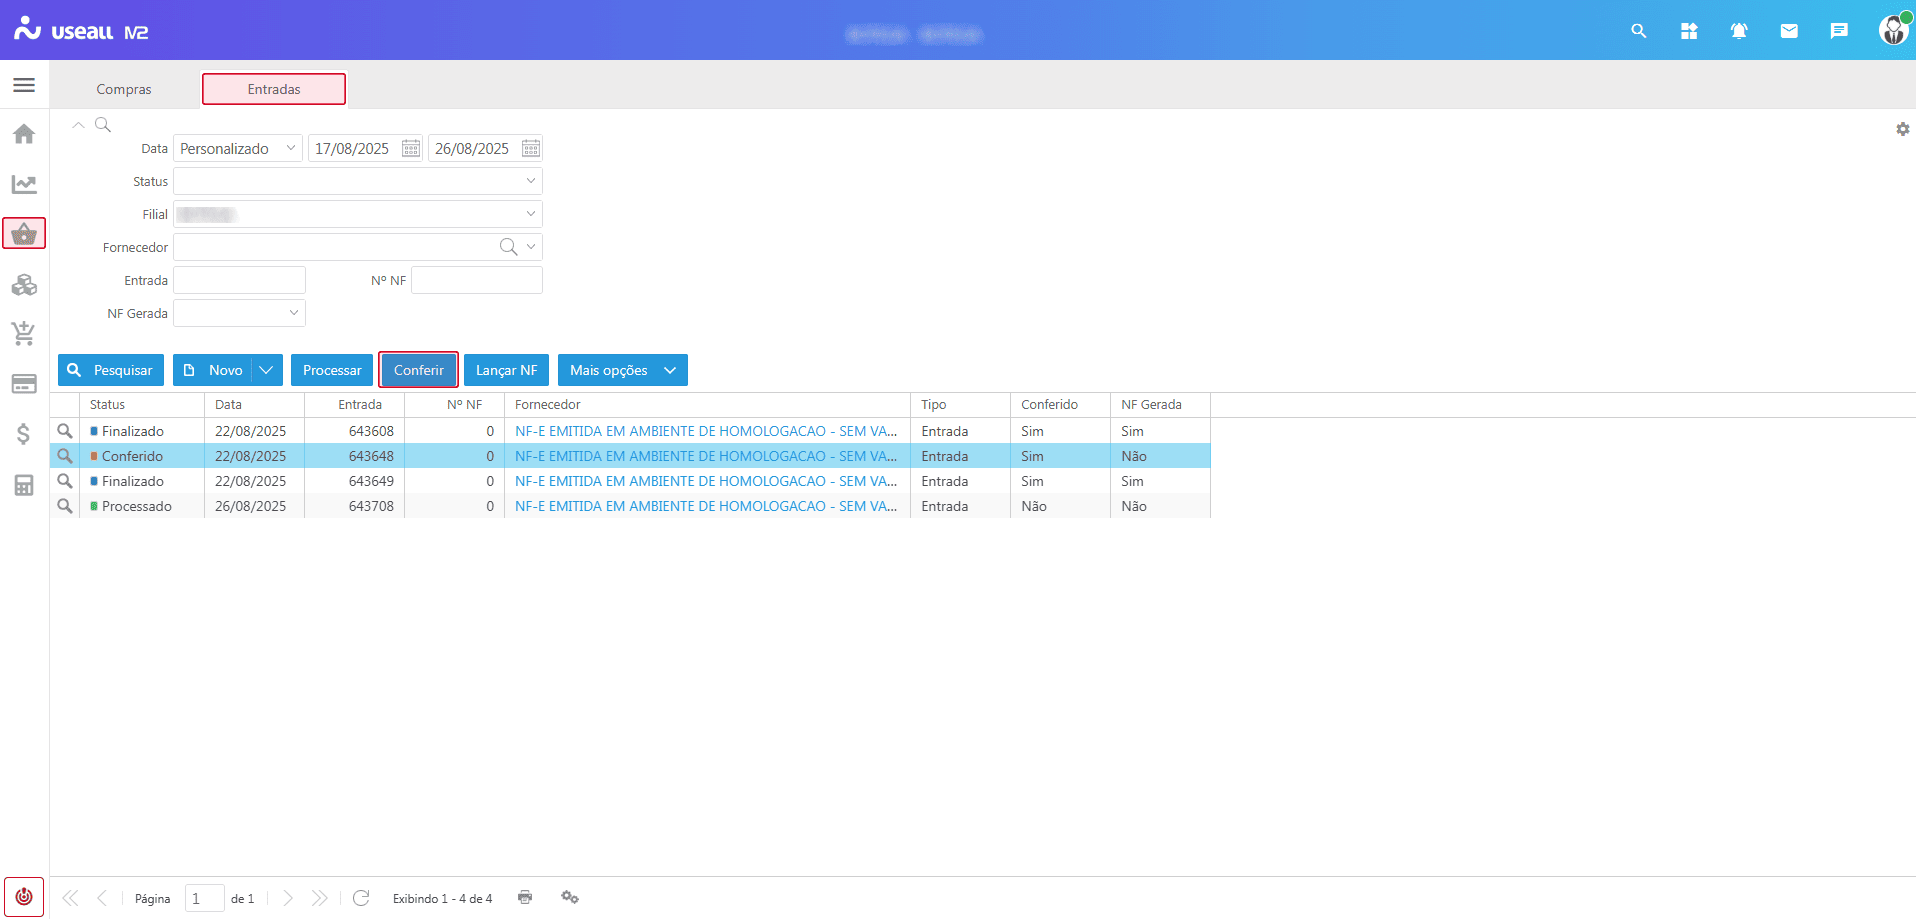Open the chart analytics sidebar icon

(24, 184)
